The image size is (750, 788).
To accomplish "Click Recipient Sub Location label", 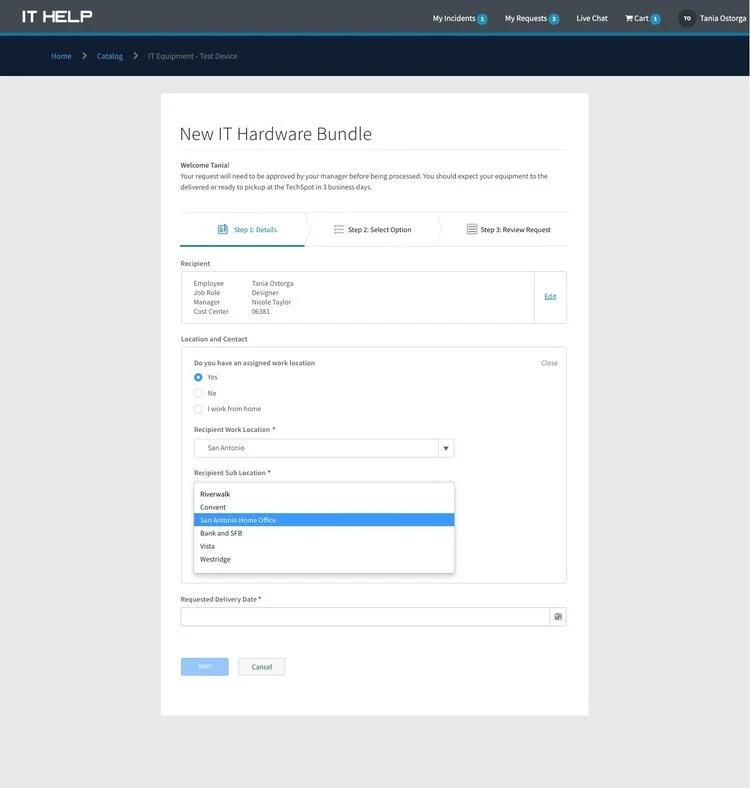I will click(232, 473).
